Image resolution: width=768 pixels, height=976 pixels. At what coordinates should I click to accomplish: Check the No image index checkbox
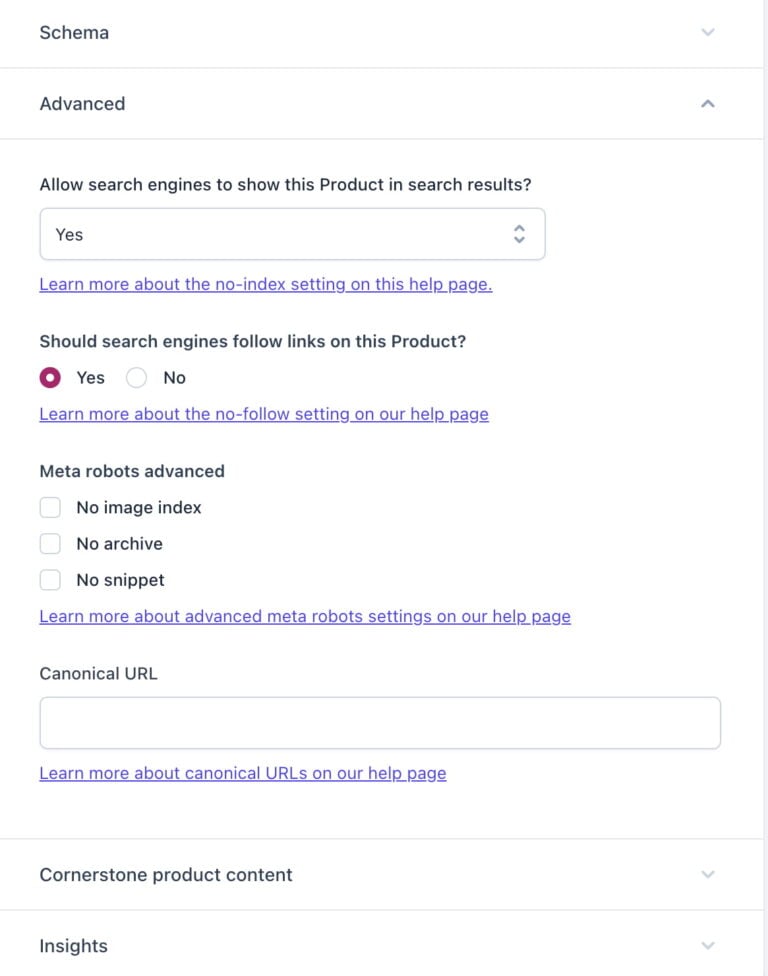pyautogui.click(x=50, y=507)
